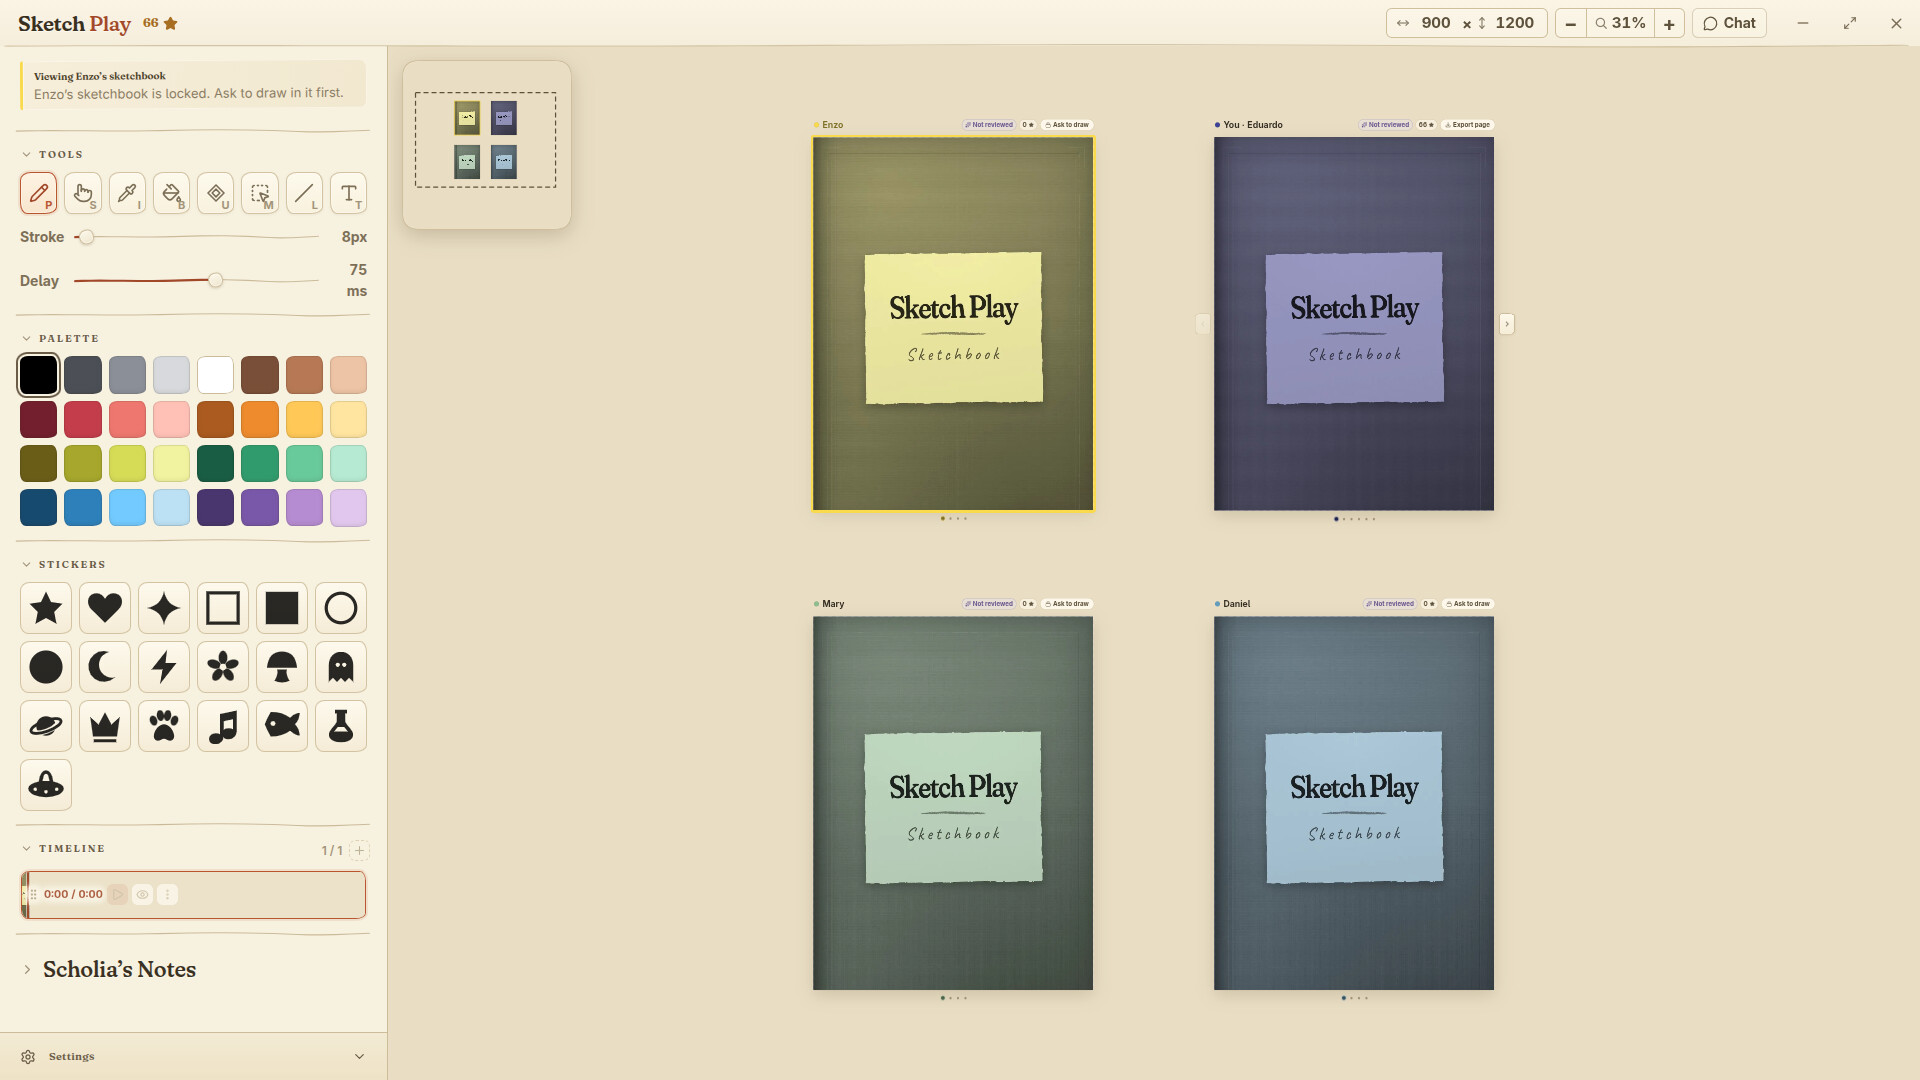1920x1080 pixels.
Task: Zoom out with the minus button
Action: point(1571,23)
